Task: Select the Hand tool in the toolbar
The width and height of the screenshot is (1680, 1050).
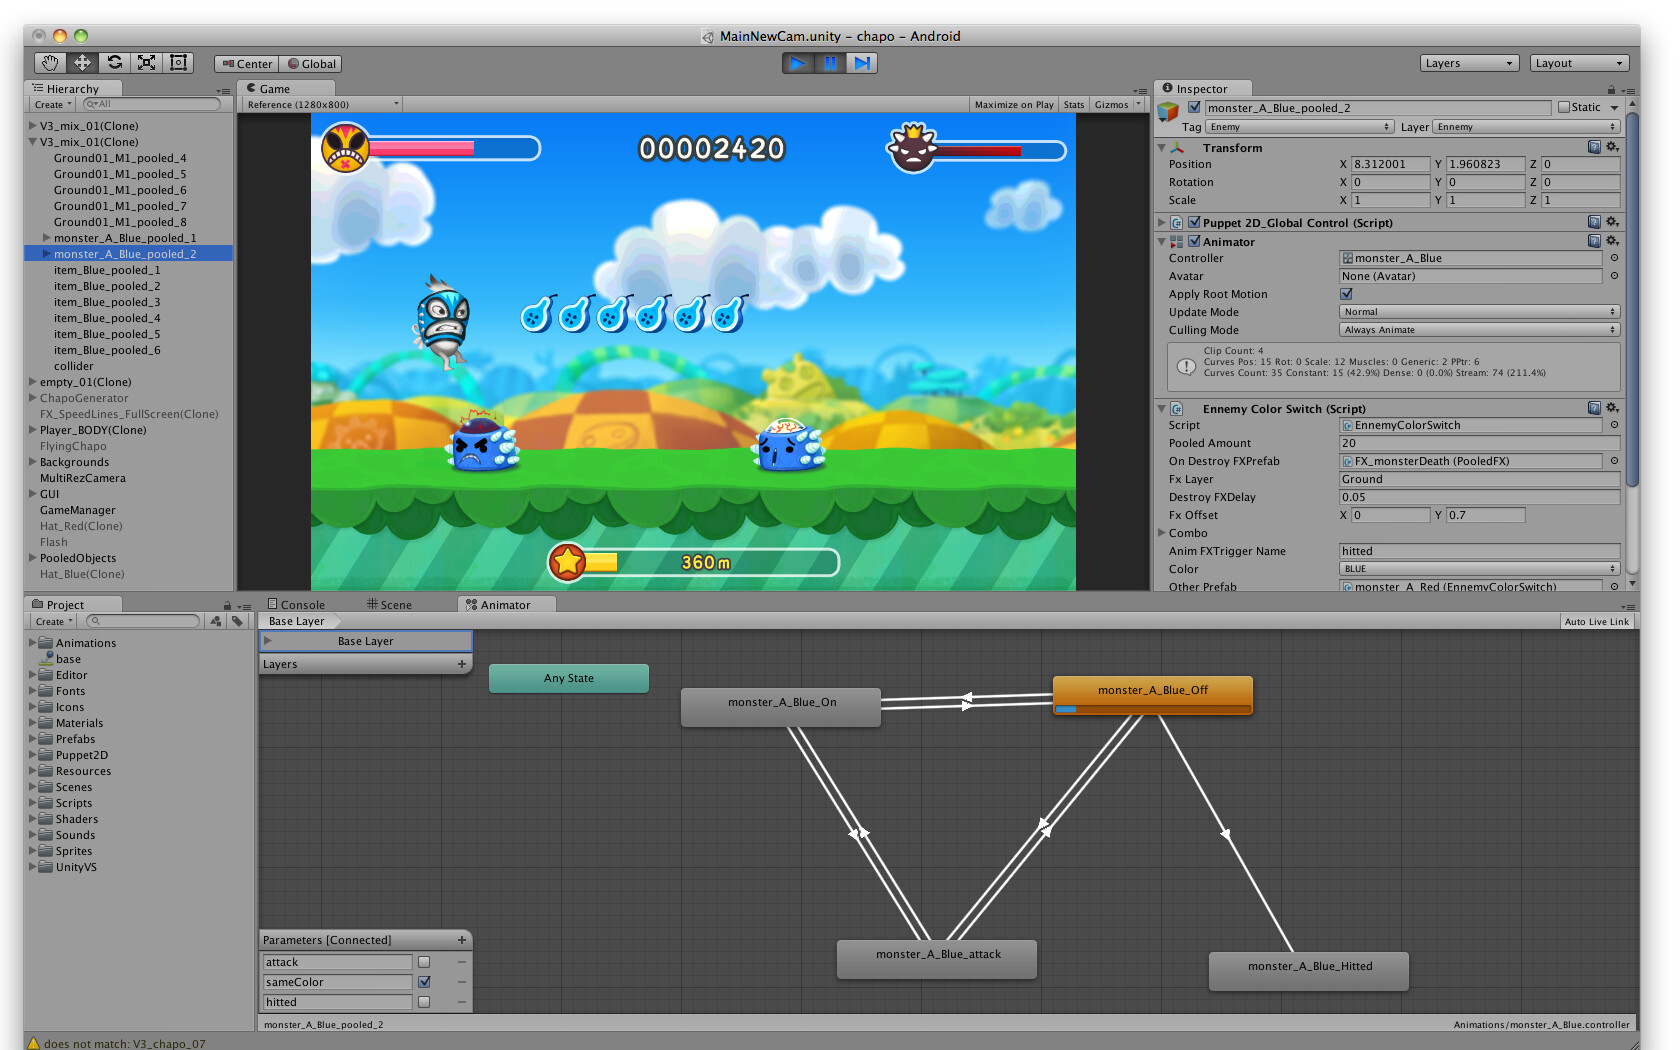Action: point(50,62)
